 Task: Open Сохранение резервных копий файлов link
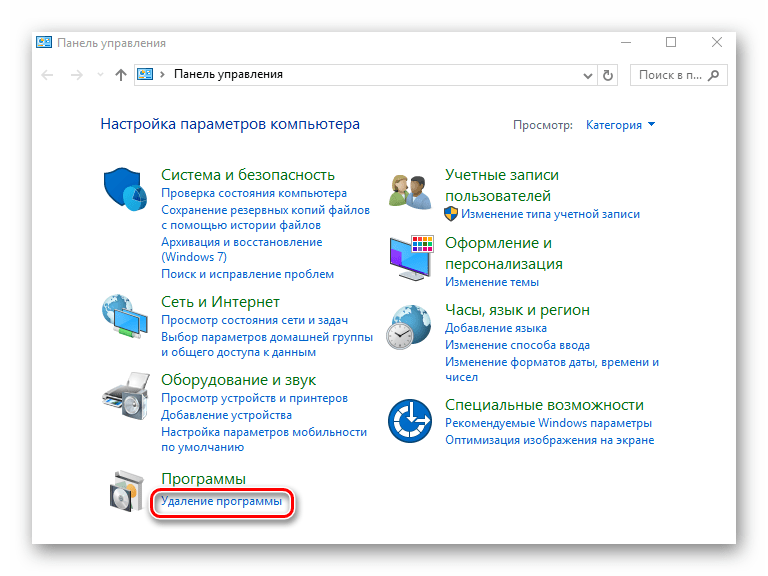(x=265, y=217)
